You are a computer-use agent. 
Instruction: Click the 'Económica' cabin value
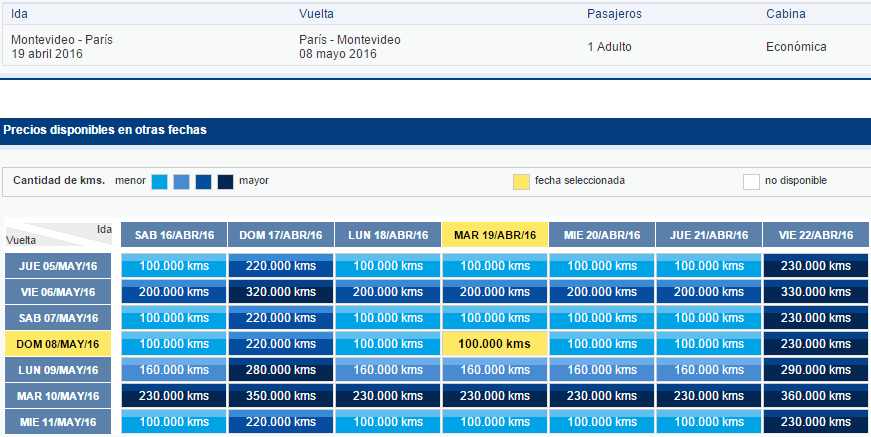[796, 47]
